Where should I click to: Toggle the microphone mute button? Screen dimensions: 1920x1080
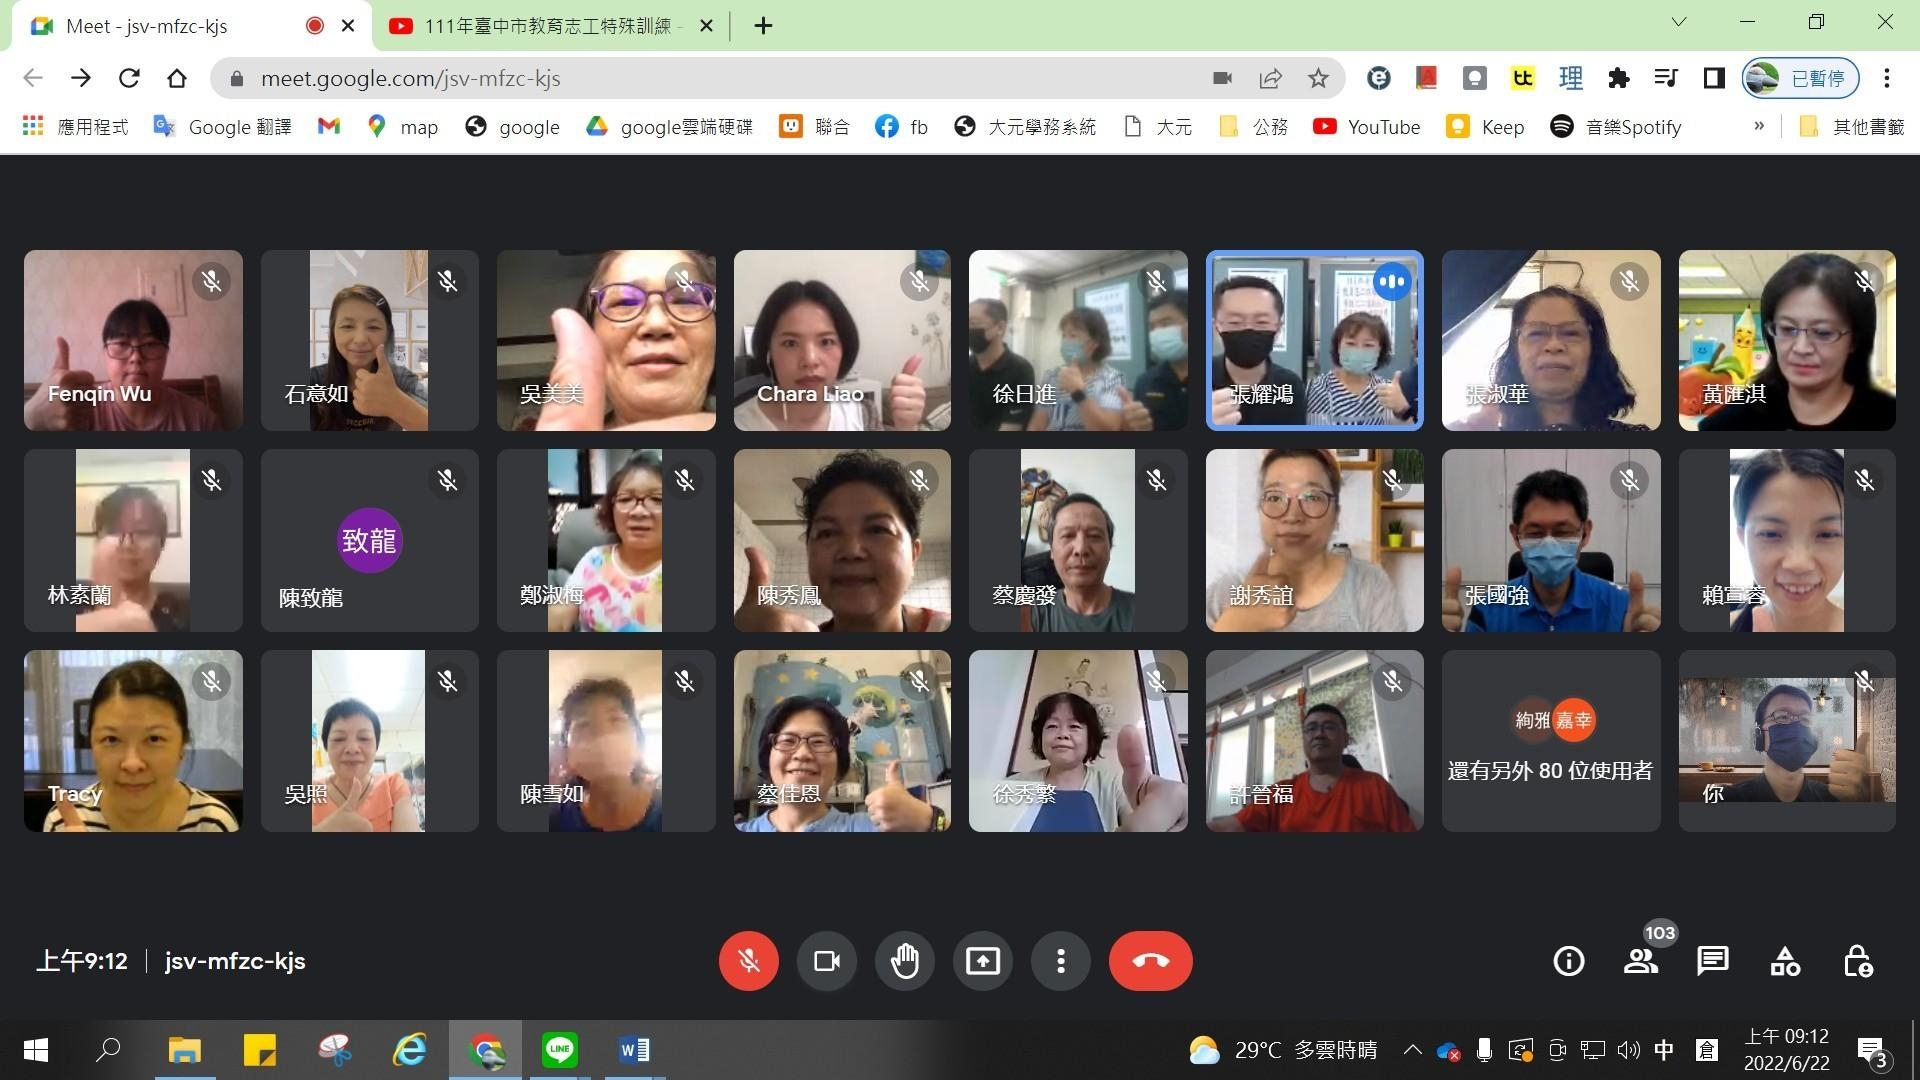748,961
